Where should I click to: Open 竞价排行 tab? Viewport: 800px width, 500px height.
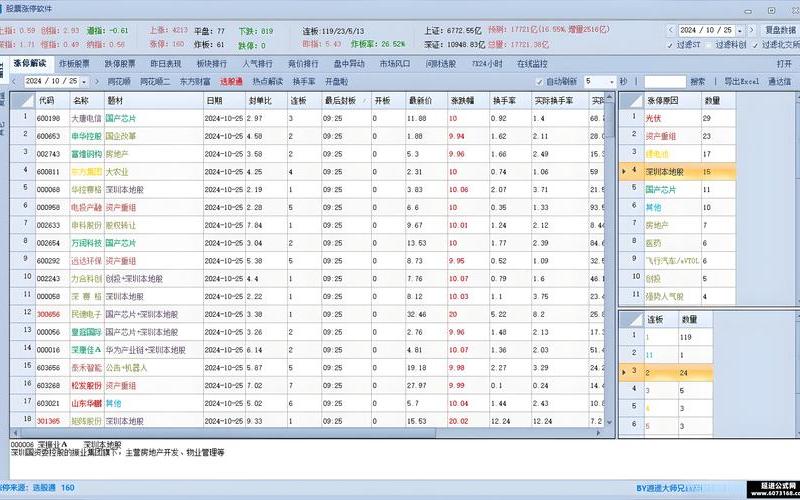[303, 64]
